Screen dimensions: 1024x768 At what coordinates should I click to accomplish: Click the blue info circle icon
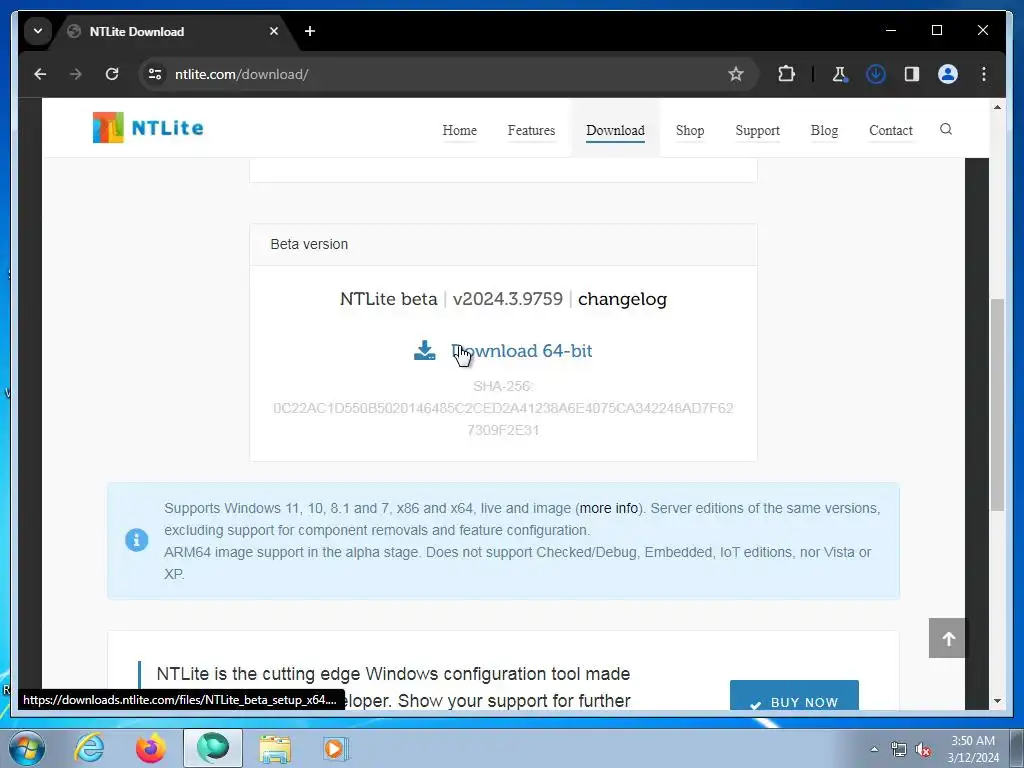tap(136, 540)
